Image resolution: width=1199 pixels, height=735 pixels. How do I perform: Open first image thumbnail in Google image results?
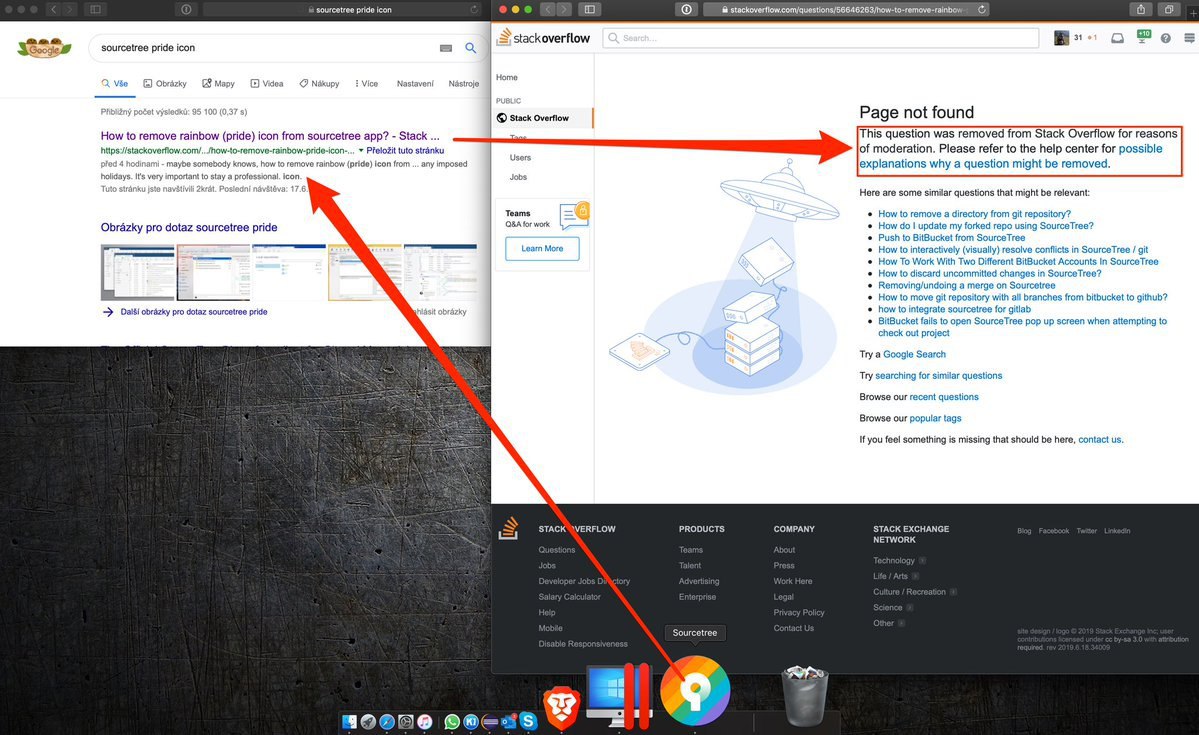(x=138, y=272)
